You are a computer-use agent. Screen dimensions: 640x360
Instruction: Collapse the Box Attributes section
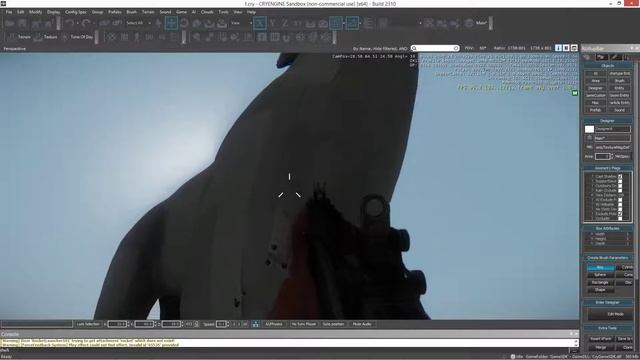pyautogui.click(x=607, y=229)
